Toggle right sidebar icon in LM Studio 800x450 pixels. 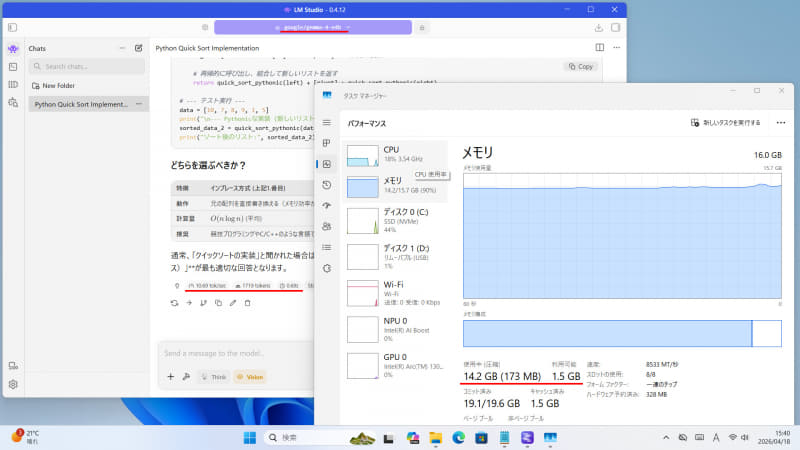tap(616, 28)
